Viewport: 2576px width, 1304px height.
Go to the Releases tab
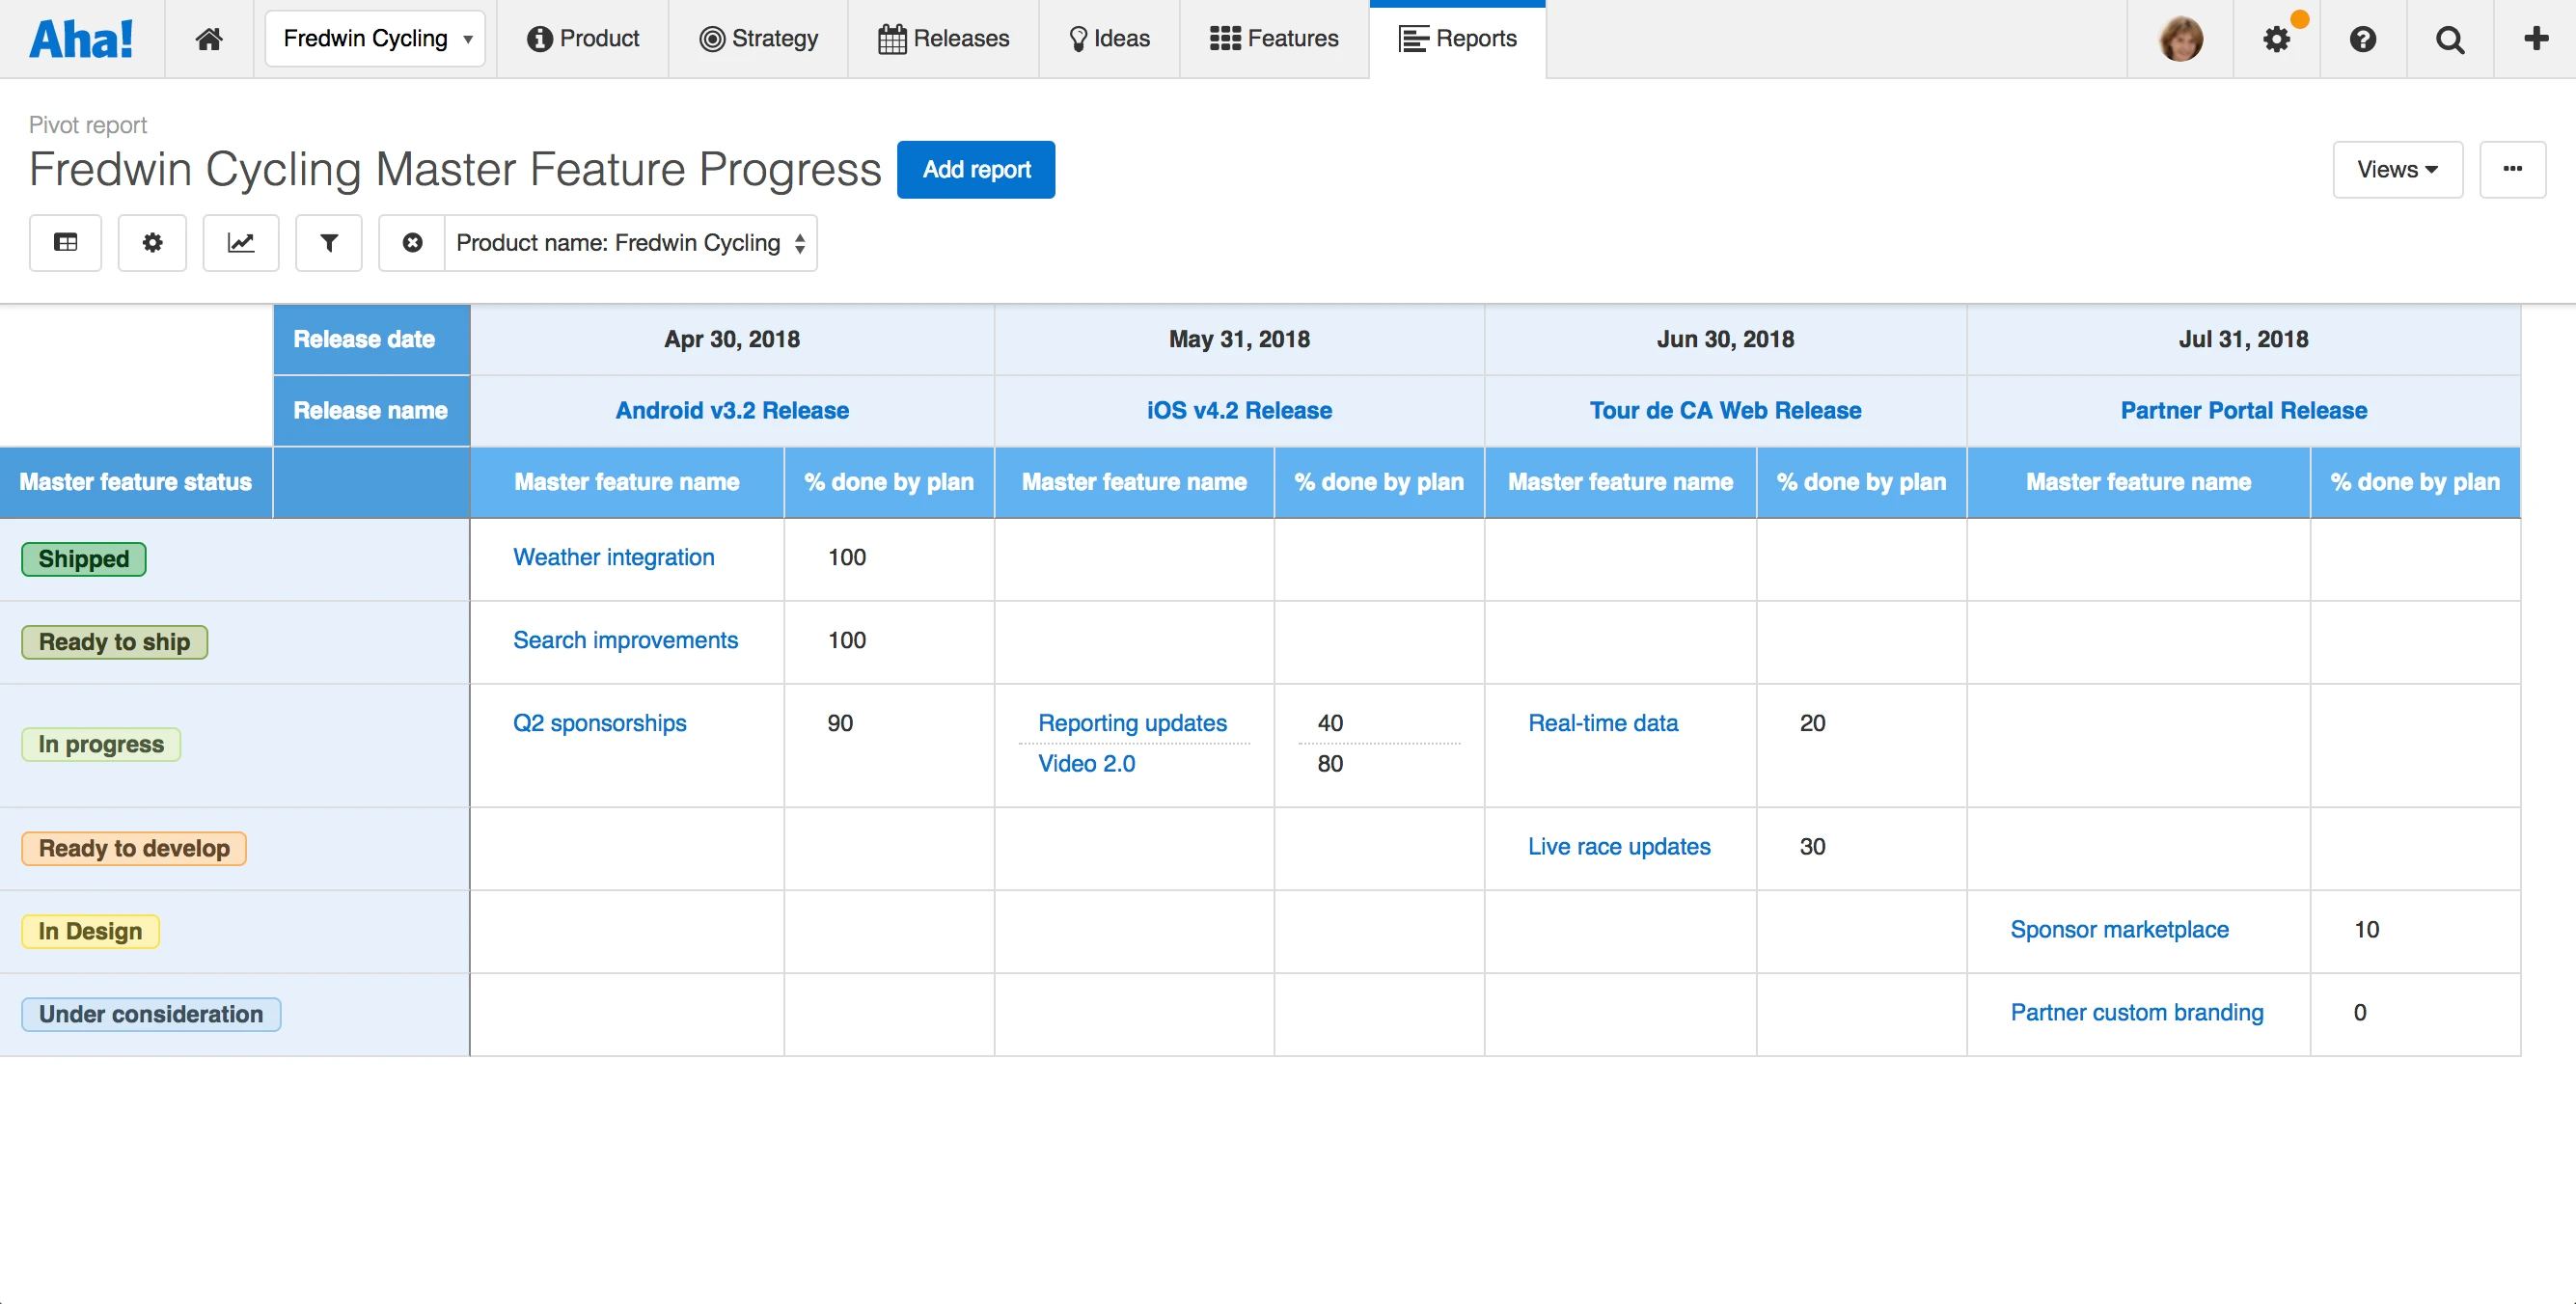[x=944, y=39]
